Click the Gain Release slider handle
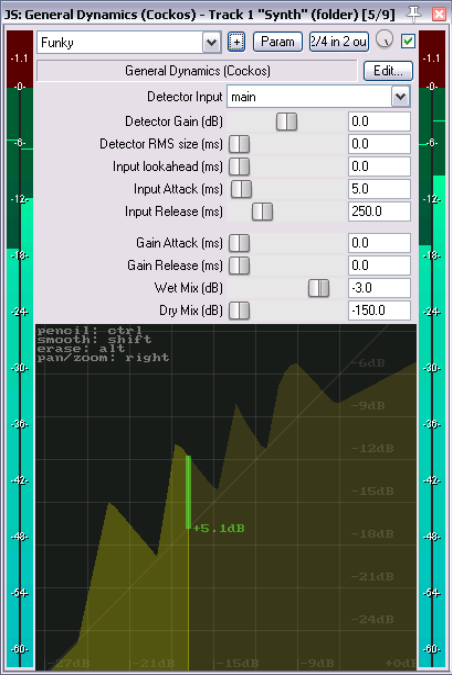This screenshot has height=675, width=452. click(239, 266)
